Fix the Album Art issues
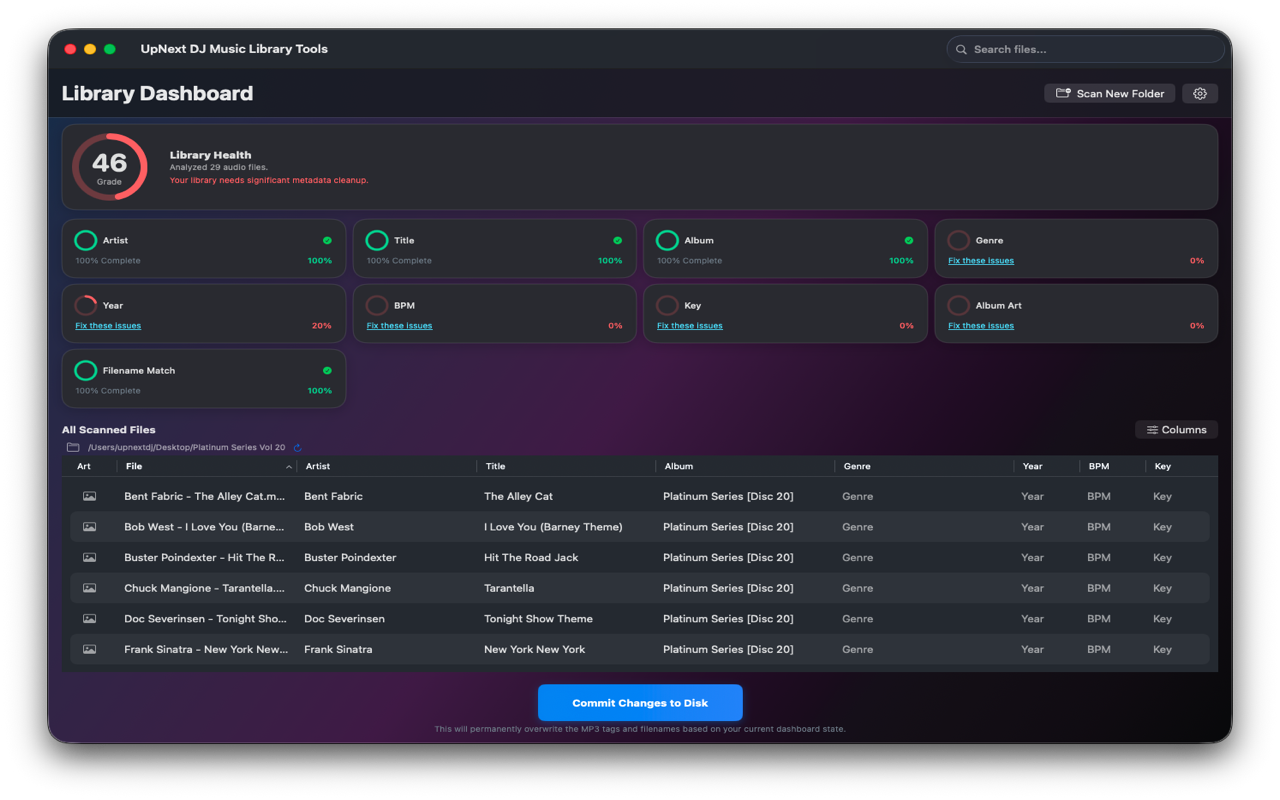1280x800 pixels. pyautogui.click(x=980, y=325)
